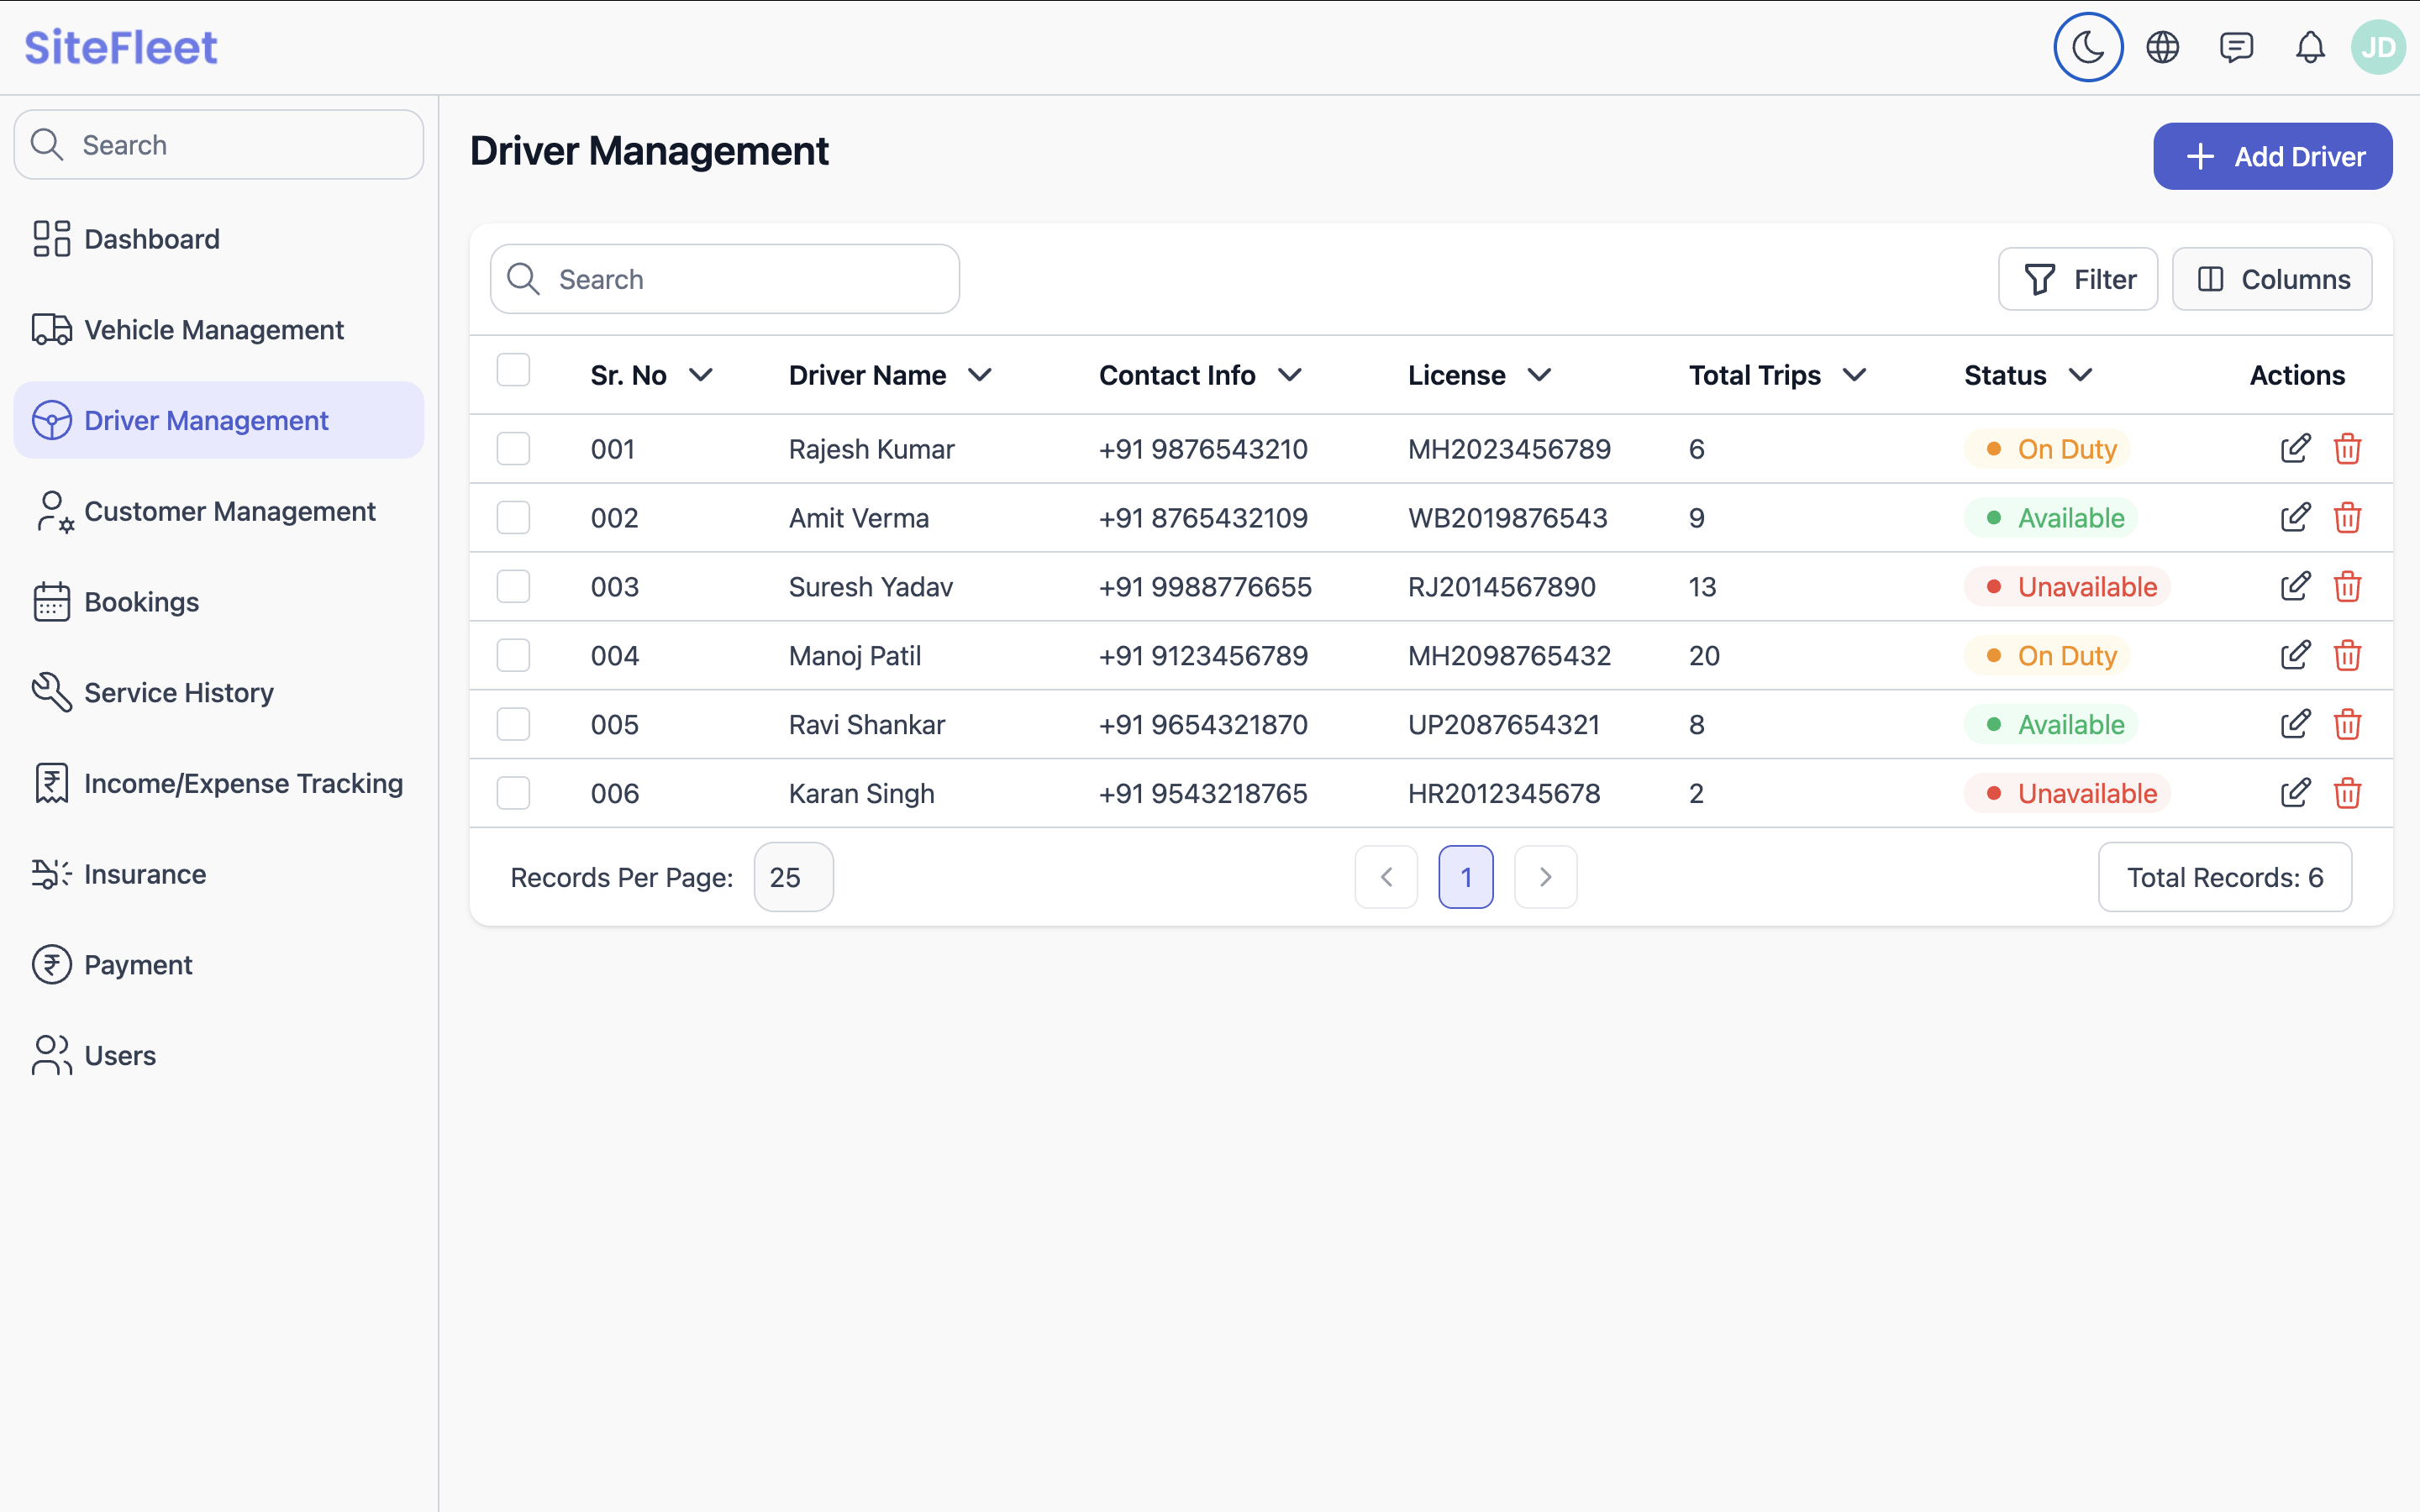Go to Vehicle Management in sidebar
2420x1512 pixels.
pyautogui.click(x=214, y=330)
